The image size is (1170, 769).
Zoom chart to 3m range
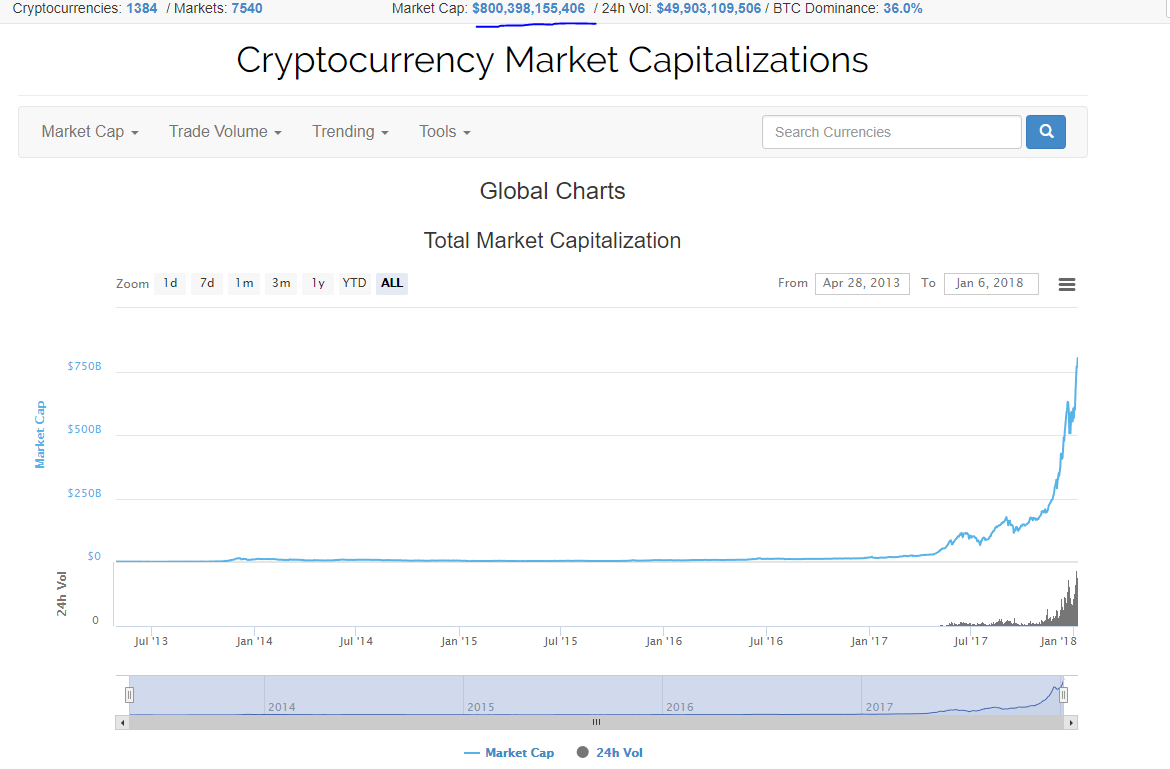coord(281,283)
